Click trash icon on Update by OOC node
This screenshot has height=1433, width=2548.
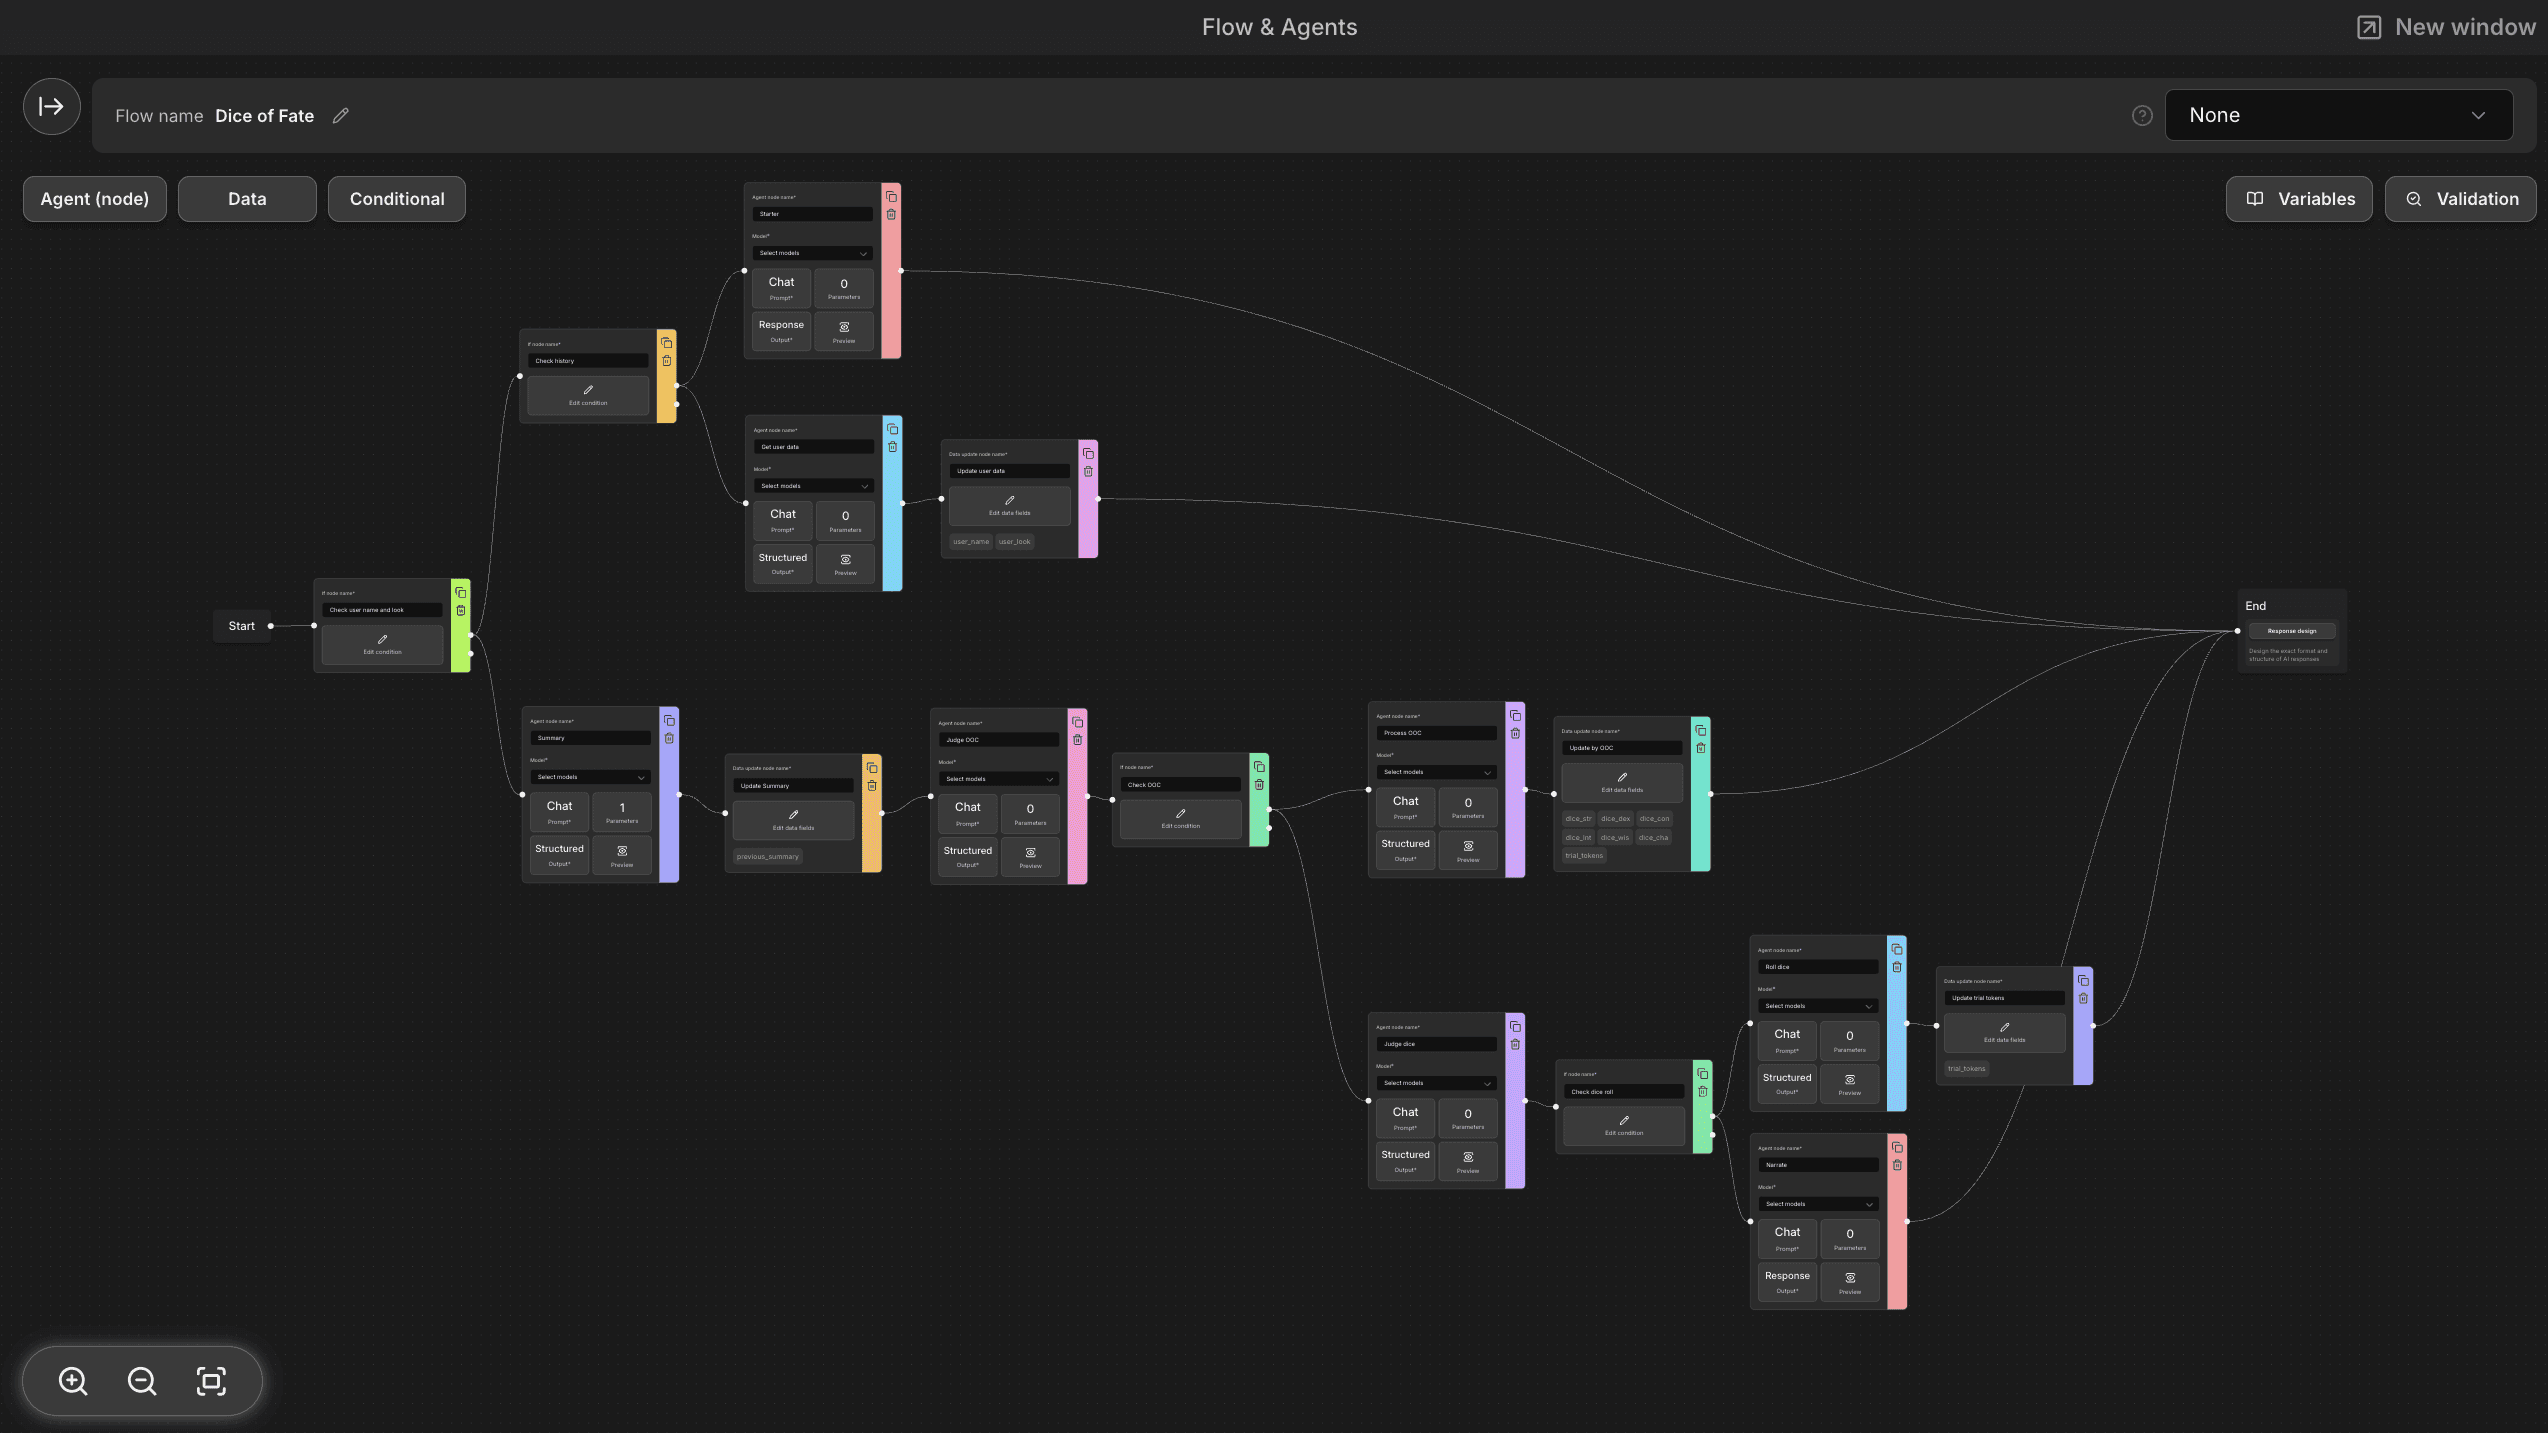[x=1701, y=748]
